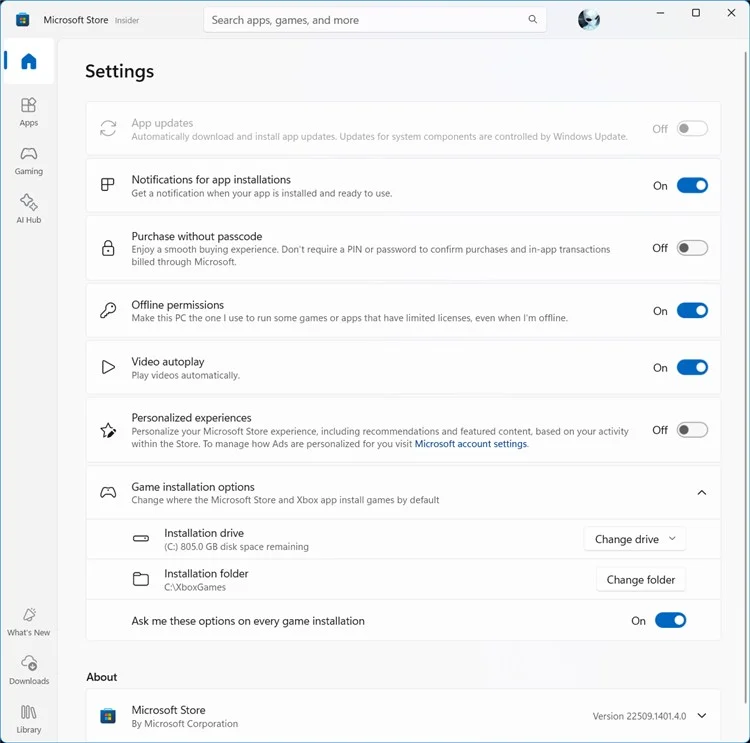The image size is (750, 743).
Task: Open the Change drive dropdown
Action: (x=635, y=539)
